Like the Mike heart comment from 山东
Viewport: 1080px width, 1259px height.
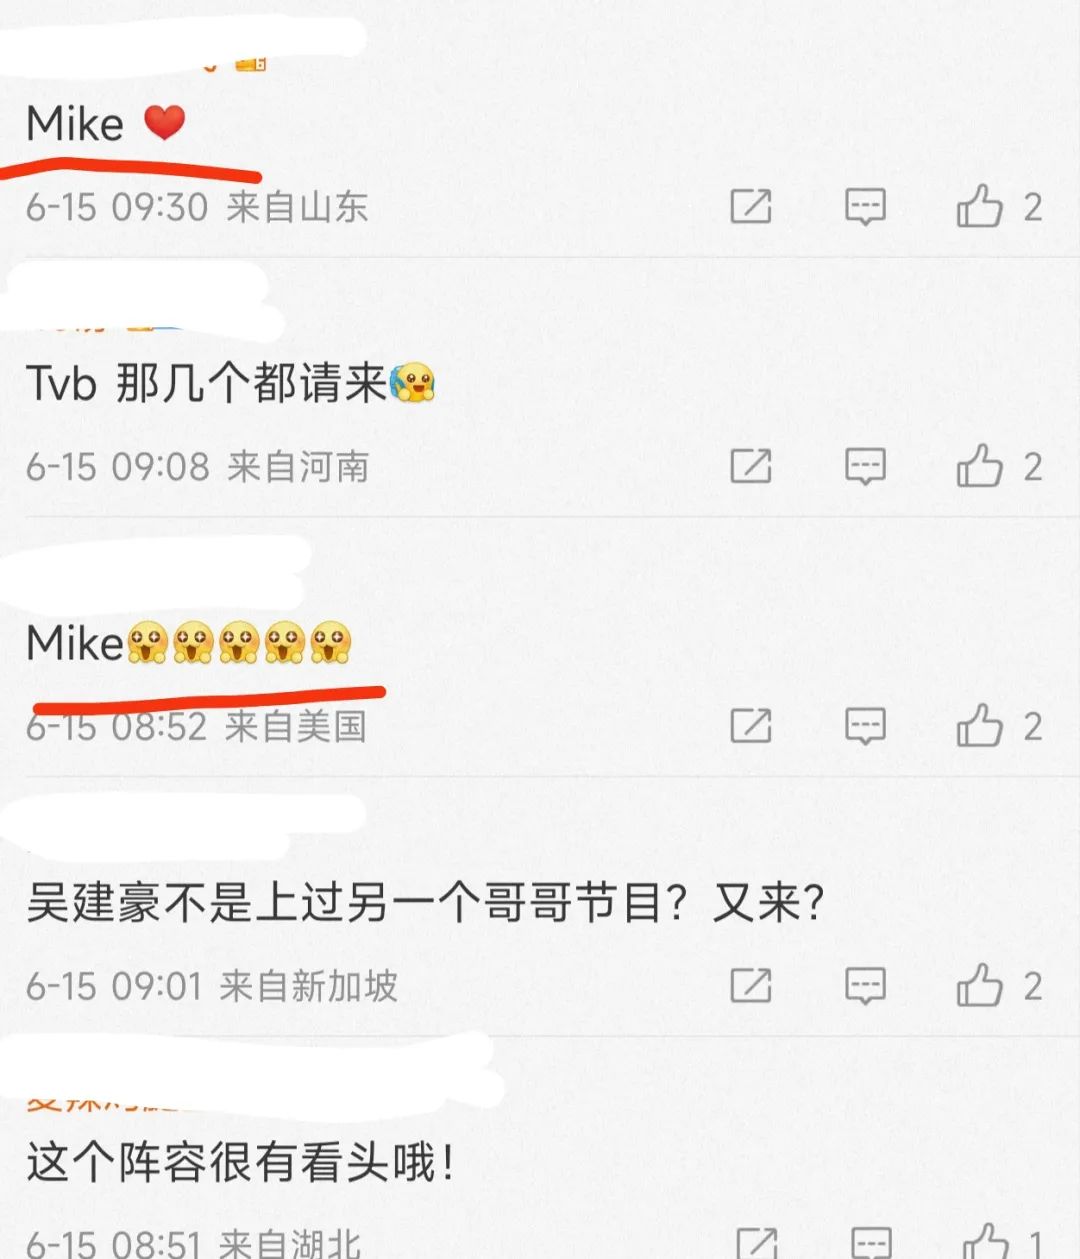(979, 207)
